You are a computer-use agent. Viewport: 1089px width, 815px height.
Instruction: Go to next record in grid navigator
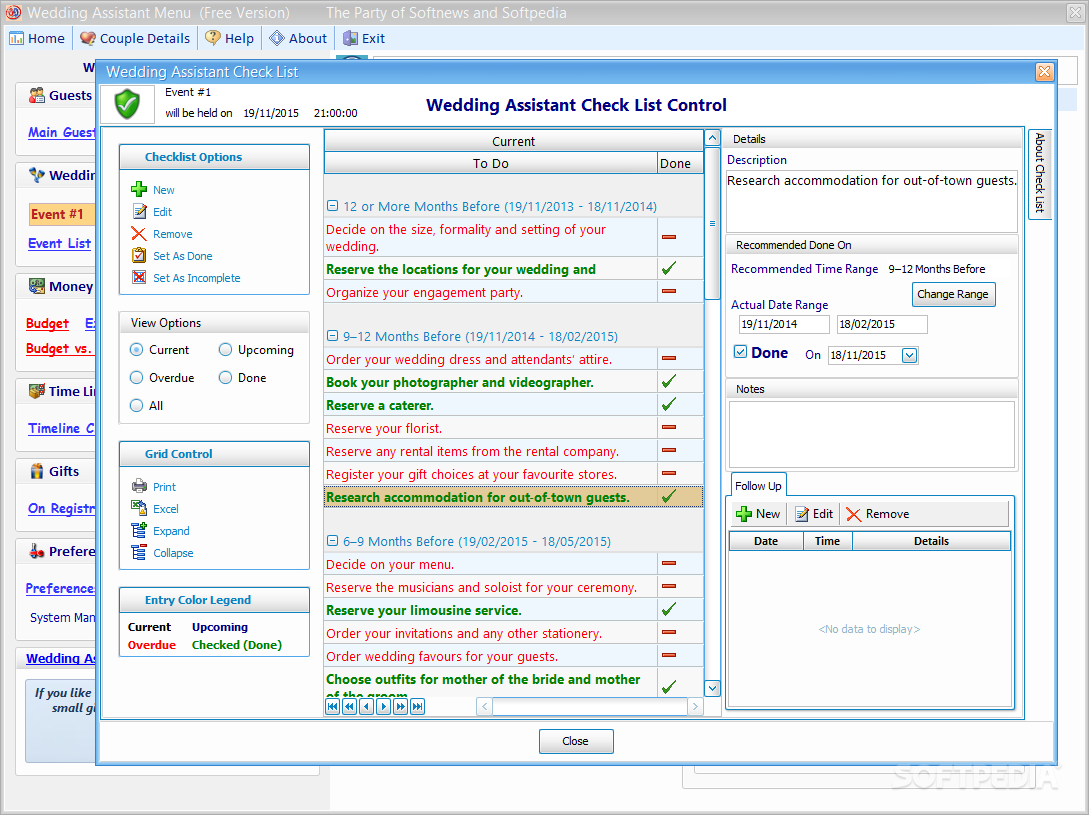coord(383,707)
